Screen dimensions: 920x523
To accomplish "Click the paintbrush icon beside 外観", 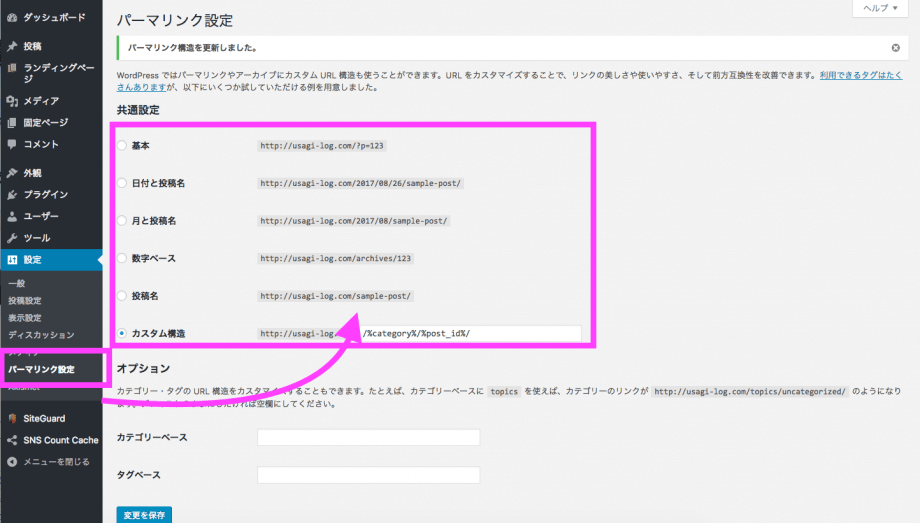I will pyautogui.click(x=11, y=173).
